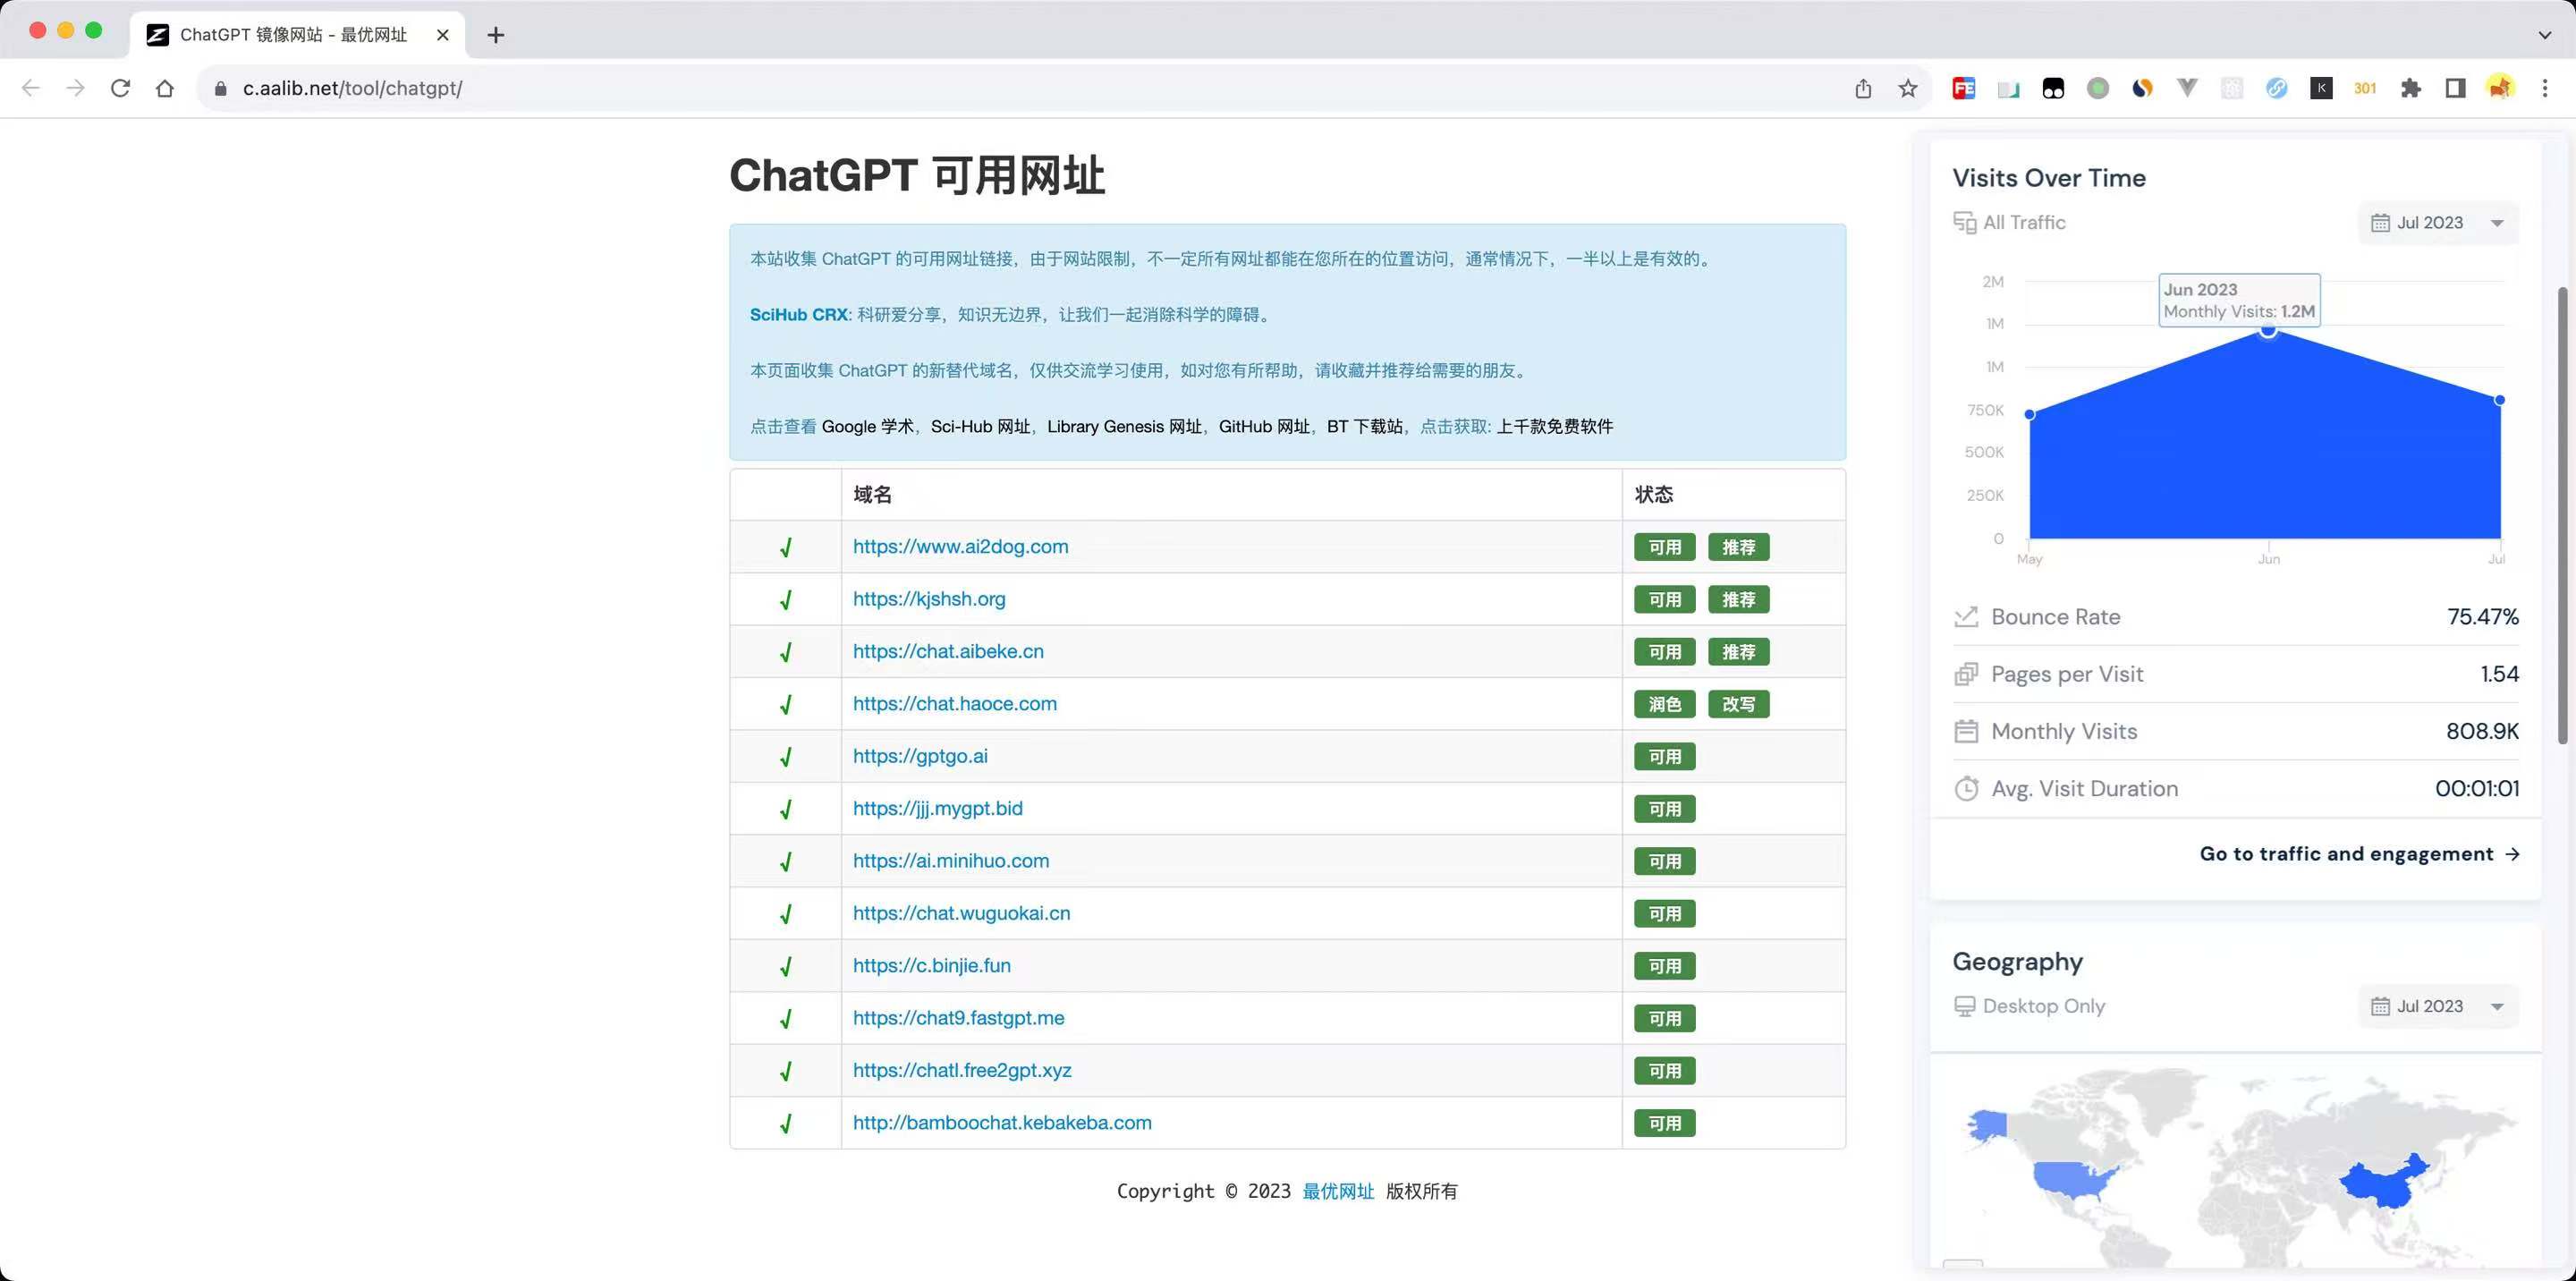
Task: Click the back navigation arrow
Action: click(30, 88)
